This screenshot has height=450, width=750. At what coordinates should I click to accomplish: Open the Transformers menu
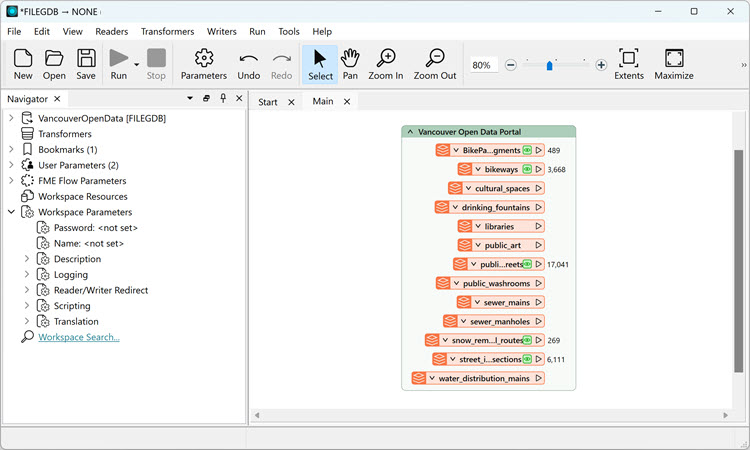(x=167, y=32)
